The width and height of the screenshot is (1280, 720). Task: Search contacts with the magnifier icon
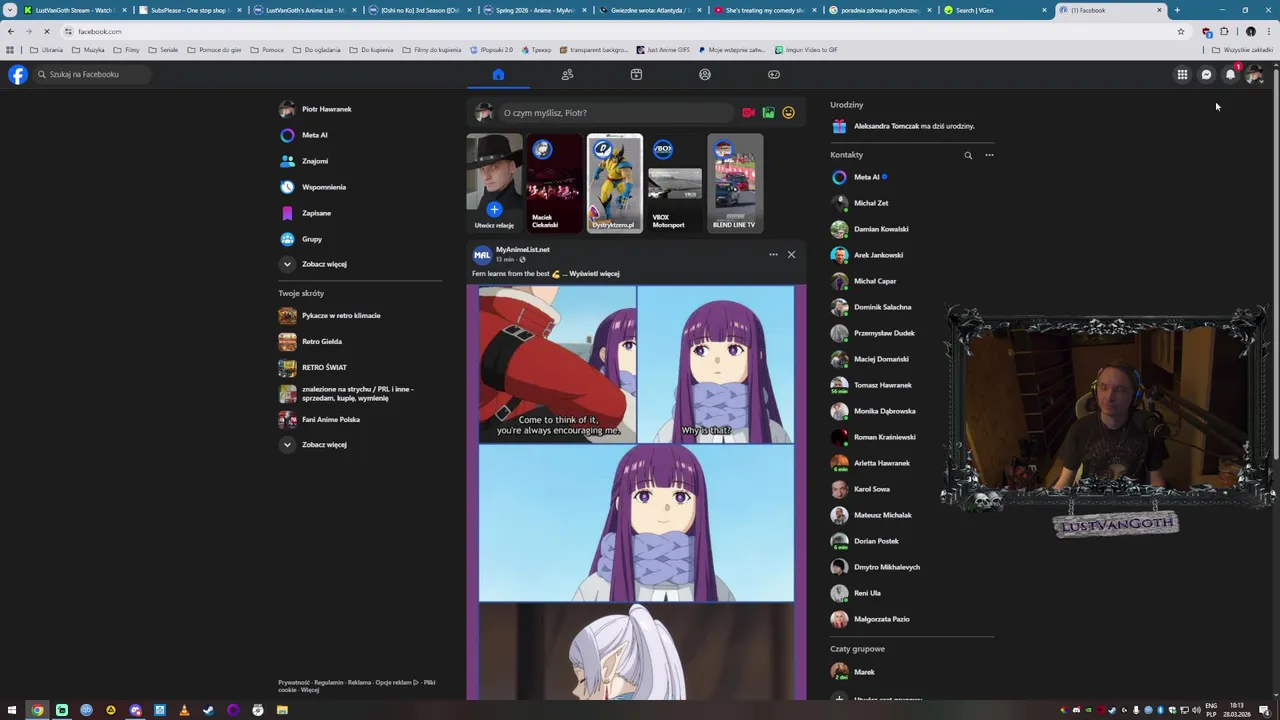click(968, 155)
